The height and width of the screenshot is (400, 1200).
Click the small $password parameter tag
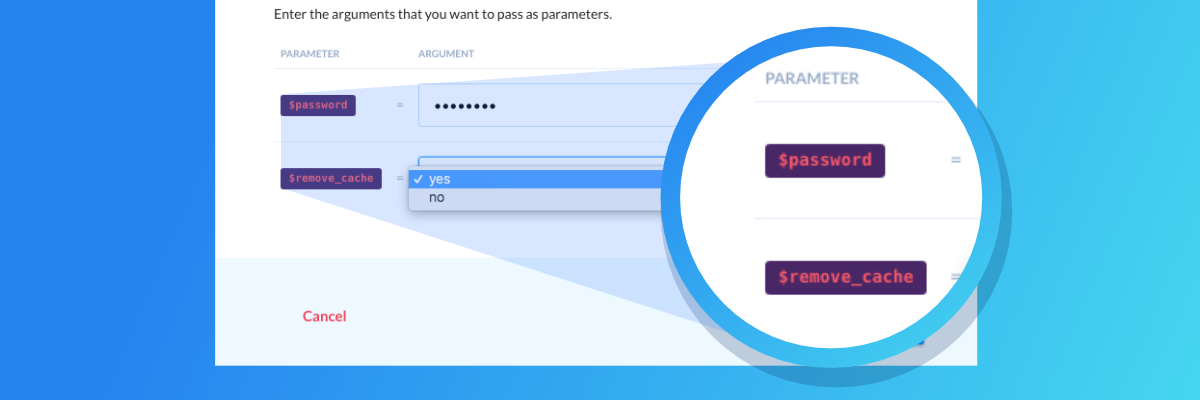317,105
